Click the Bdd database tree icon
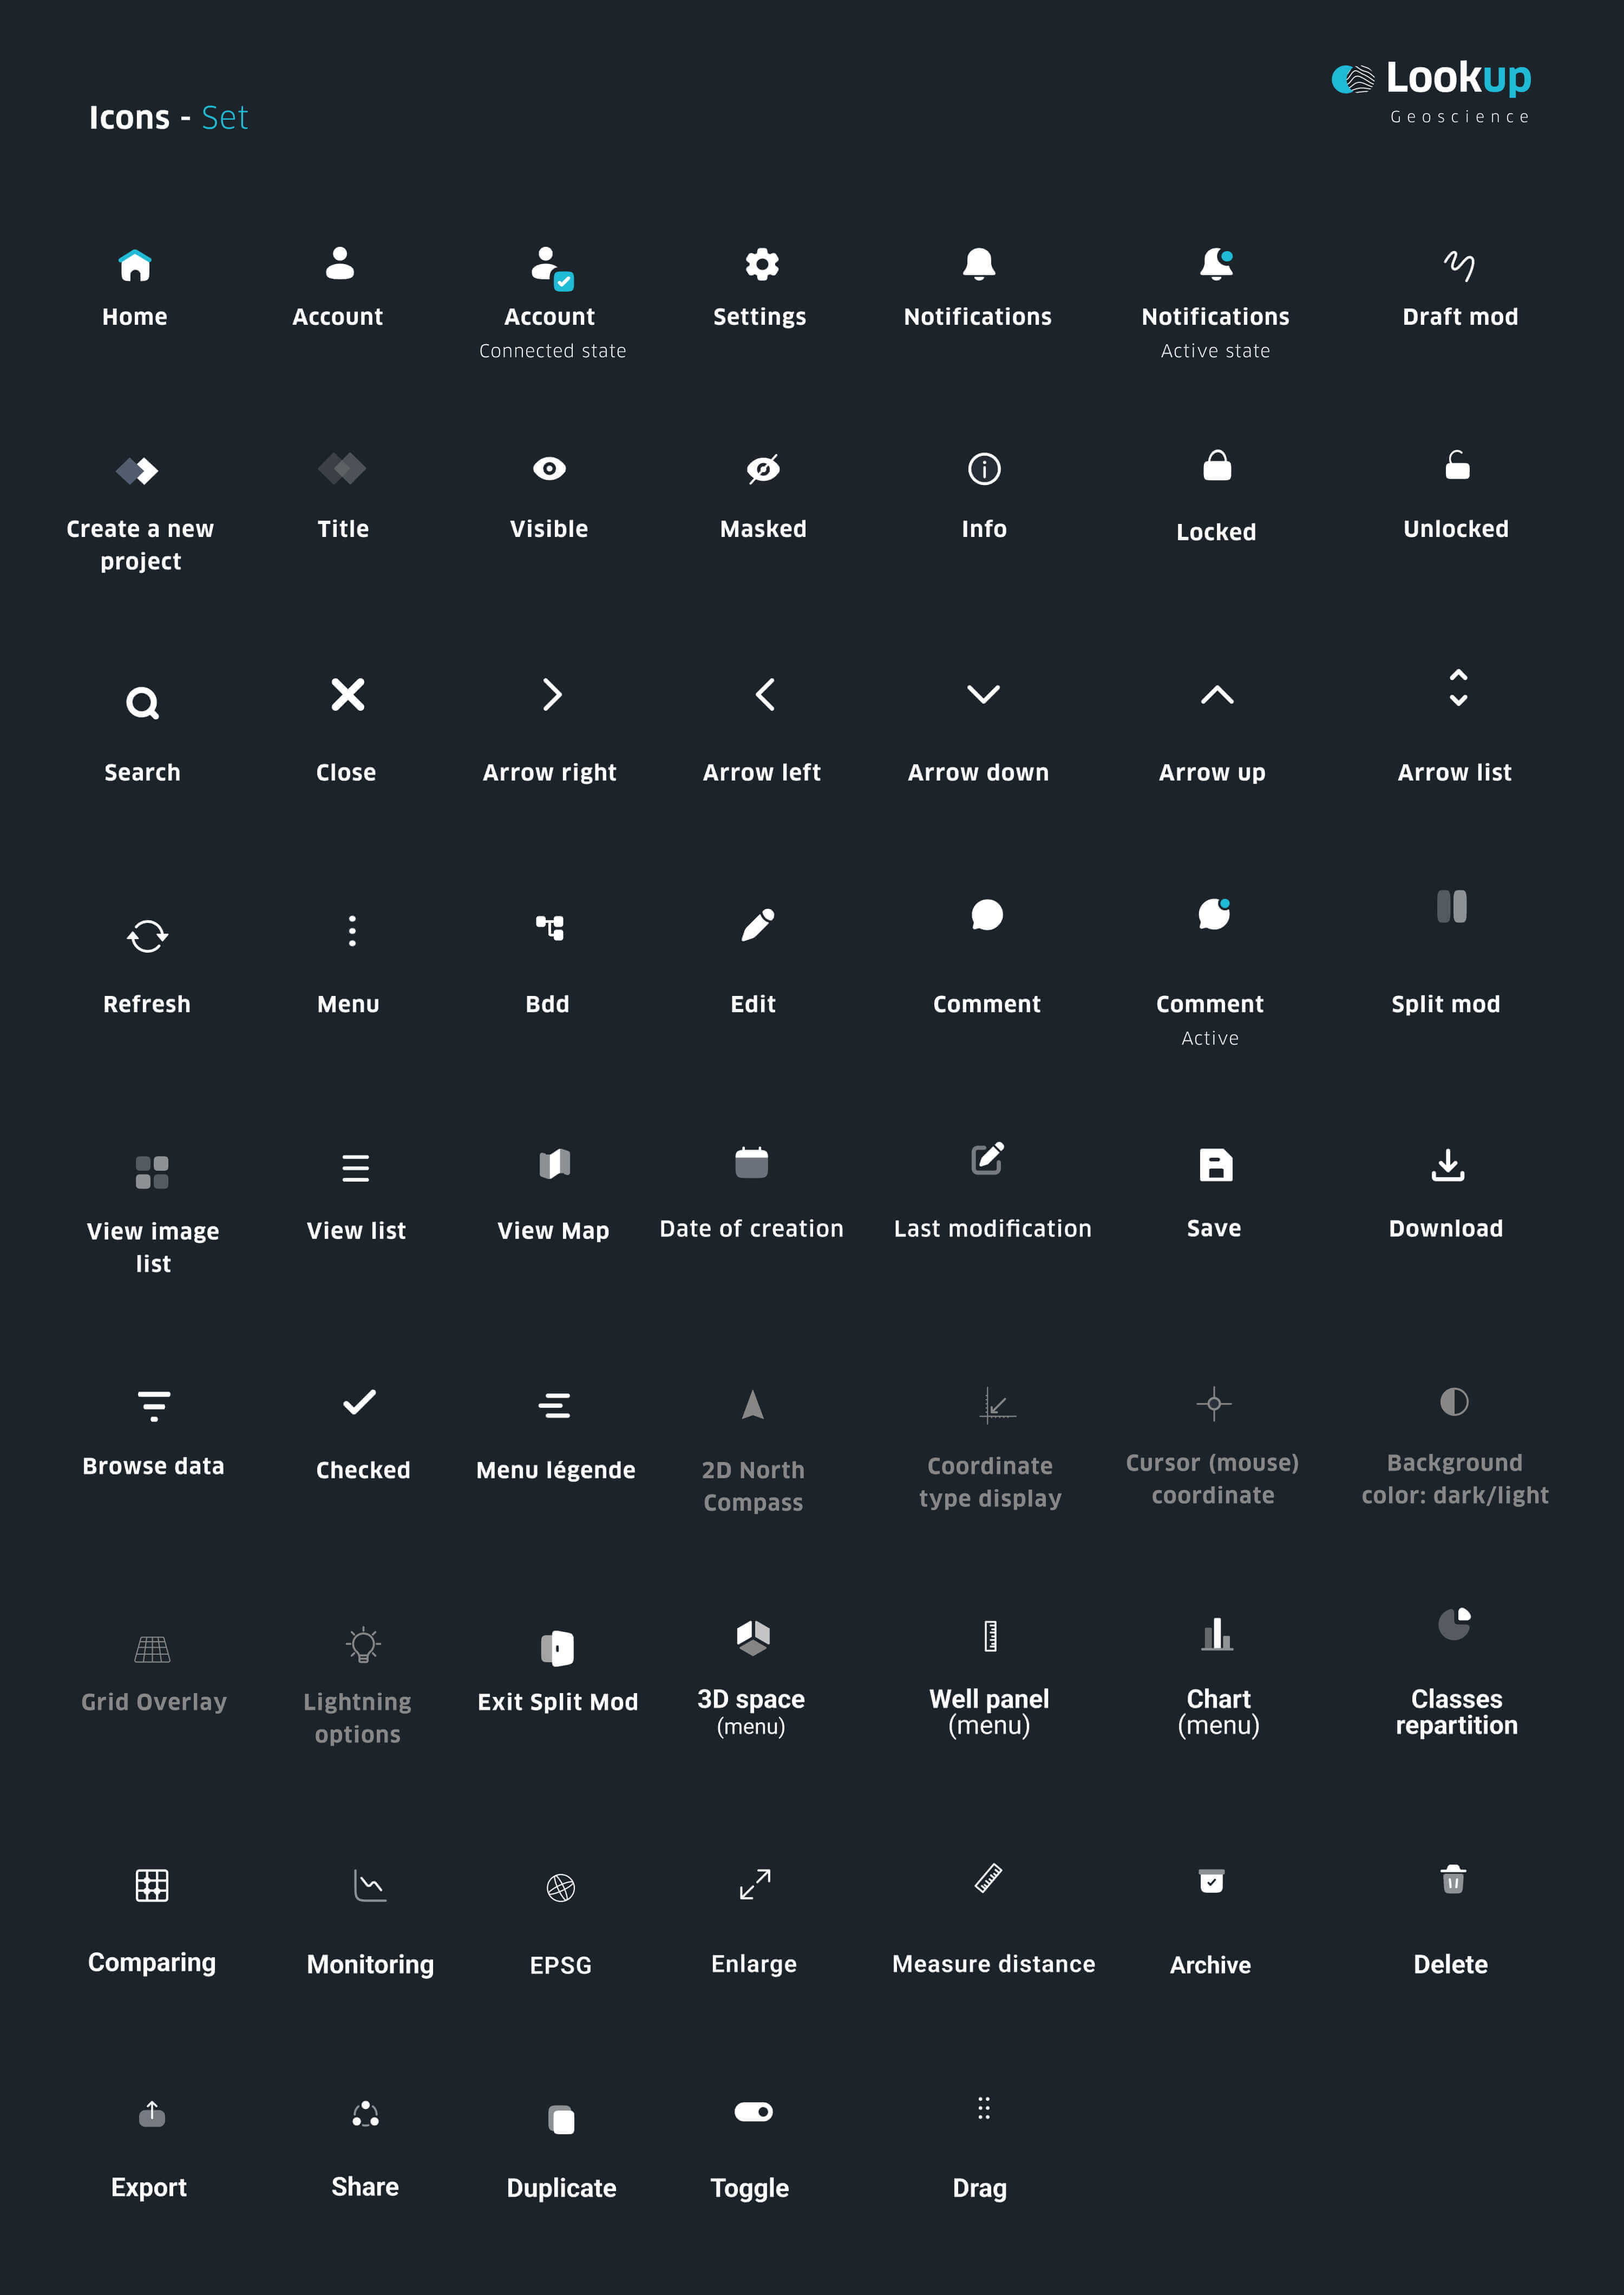The height and width of the screenshot is (2295, 1624). point(550,927)
